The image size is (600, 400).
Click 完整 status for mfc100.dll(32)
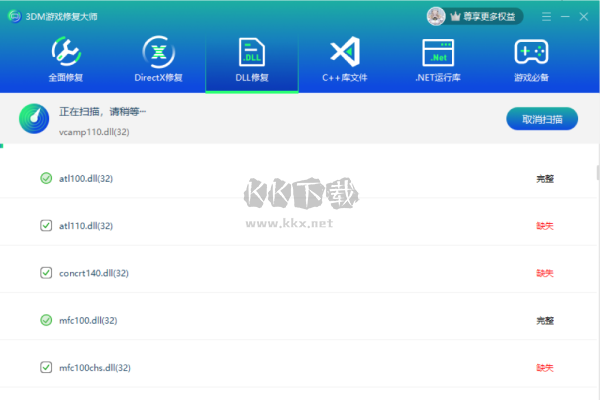(545, 321)
